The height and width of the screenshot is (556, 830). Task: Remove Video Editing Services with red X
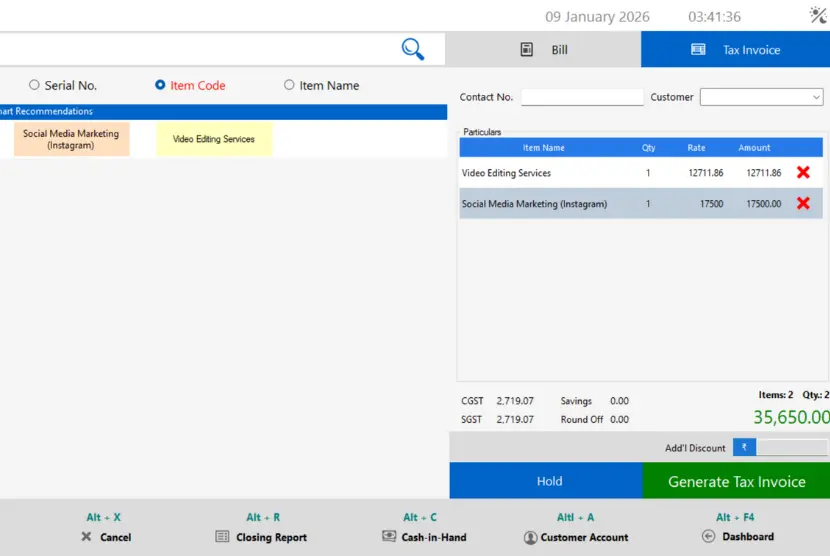[802, 173]
